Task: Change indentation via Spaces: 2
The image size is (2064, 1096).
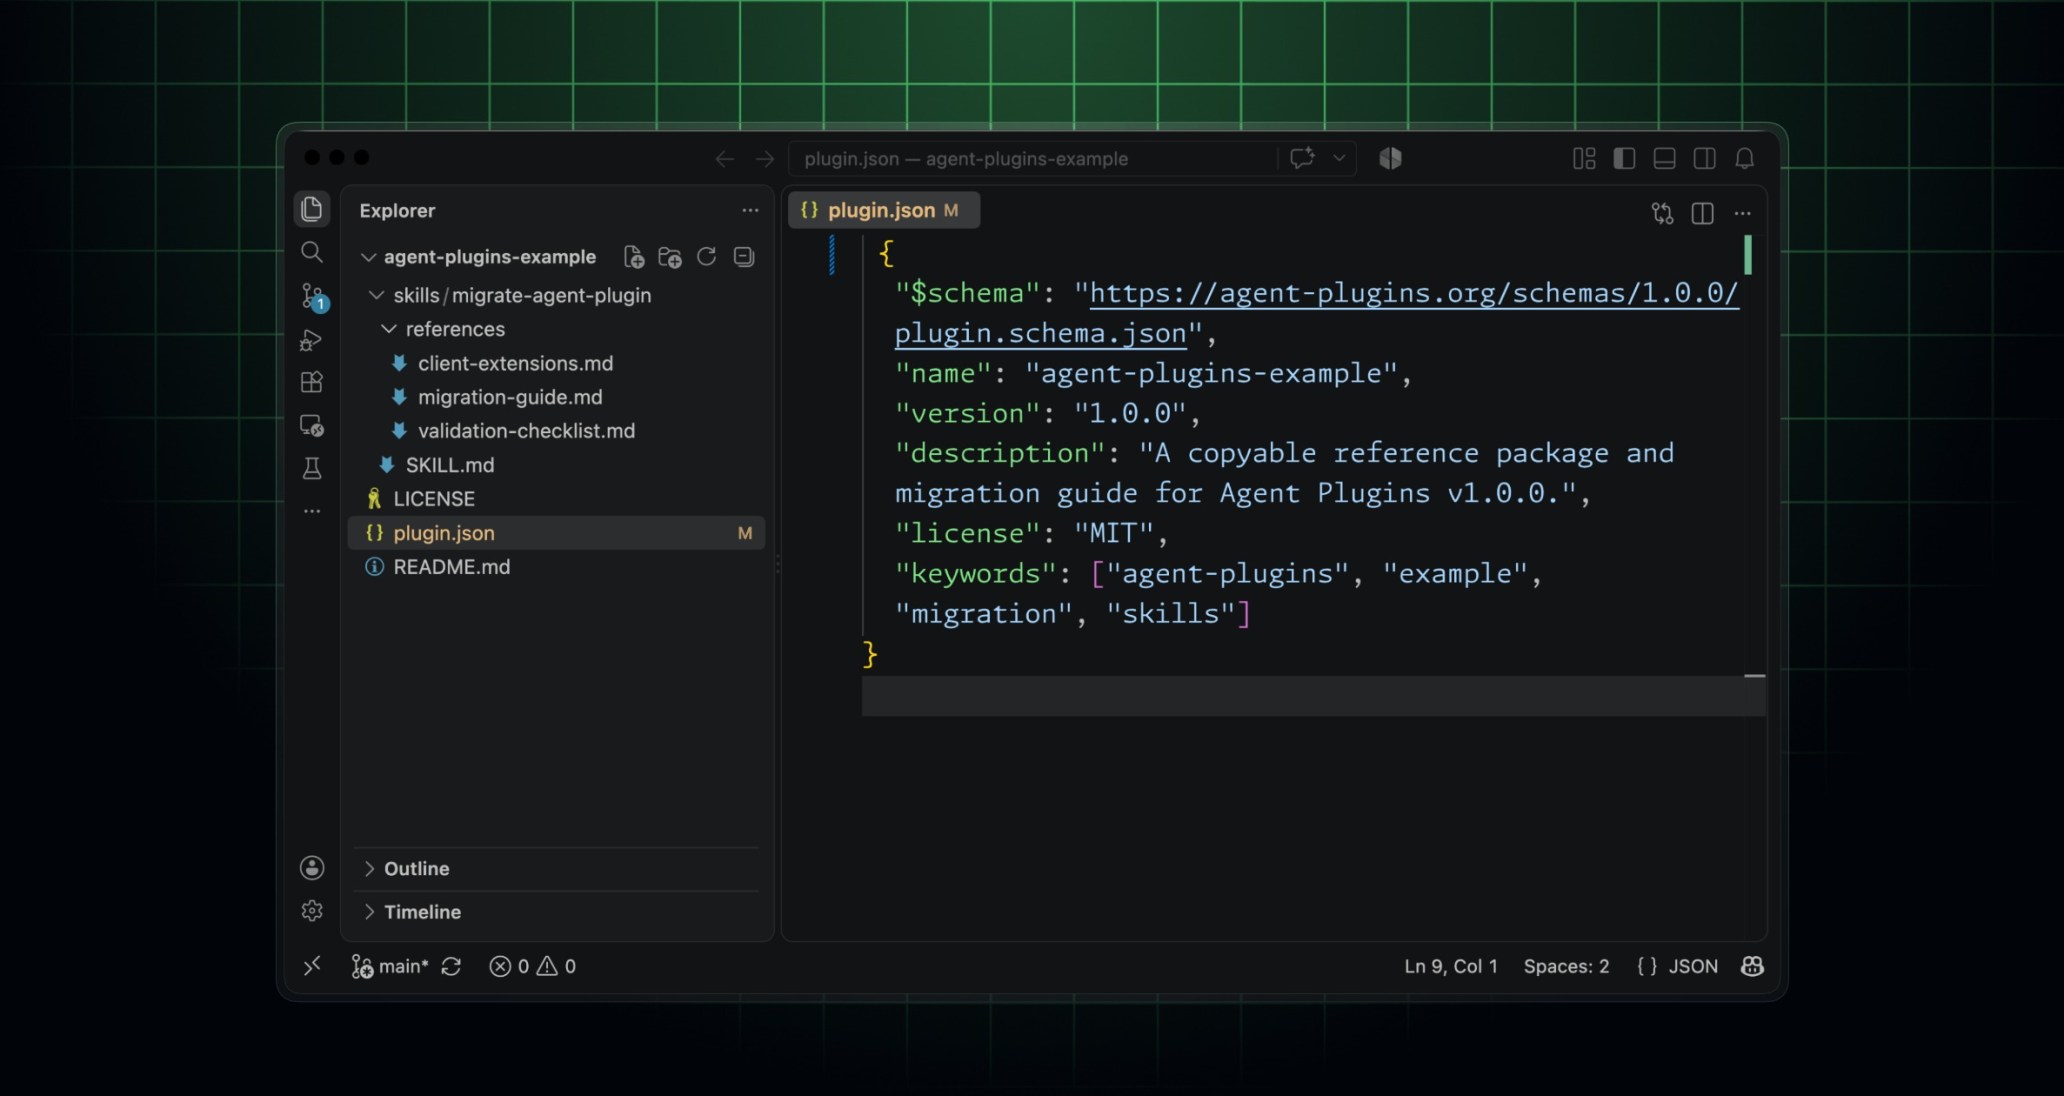Action: point(1566,966)
